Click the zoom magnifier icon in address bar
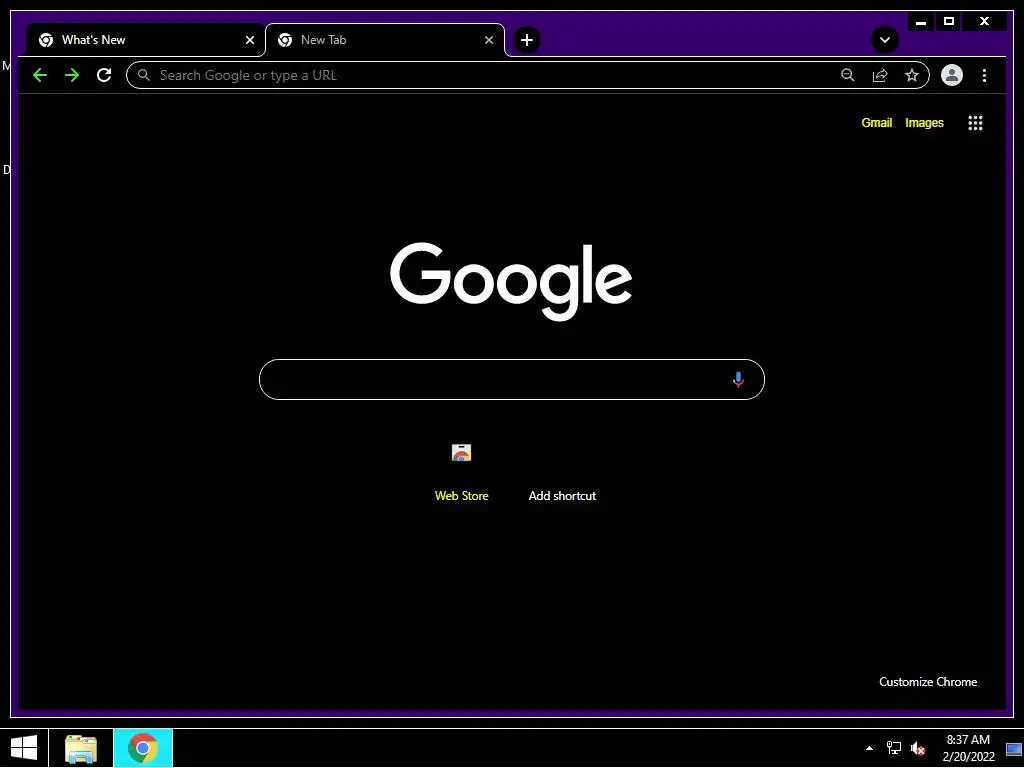This screenshot has height=768, width=1024. tap(848, 75)
